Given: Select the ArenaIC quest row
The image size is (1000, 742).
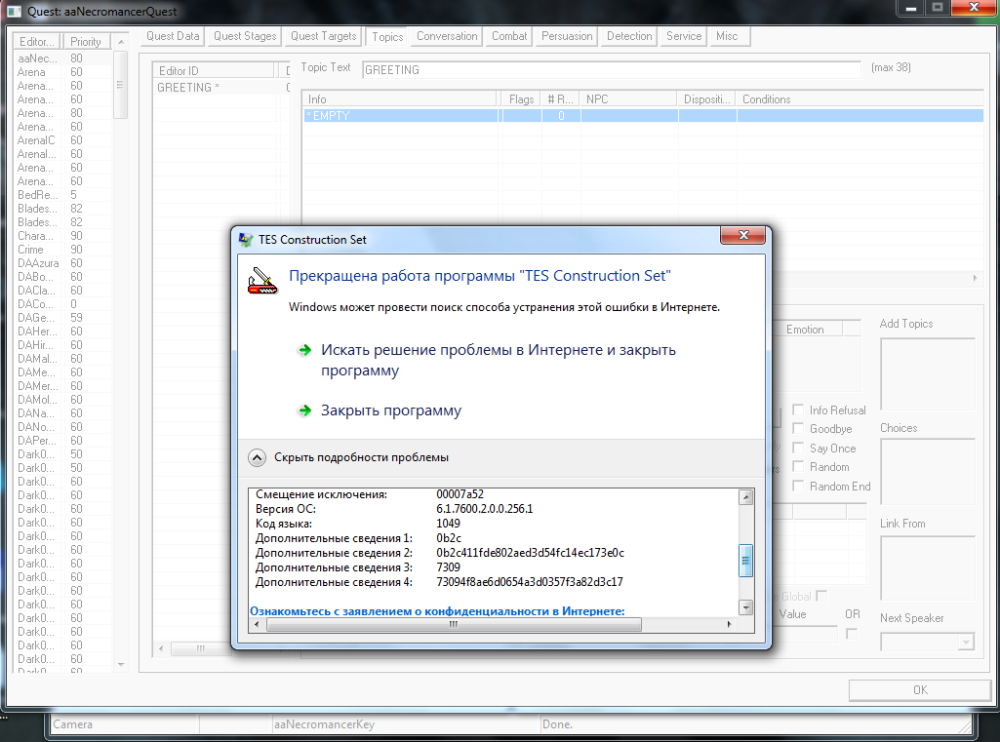Looking at the screenshot, I should click(x=62, y=140).
